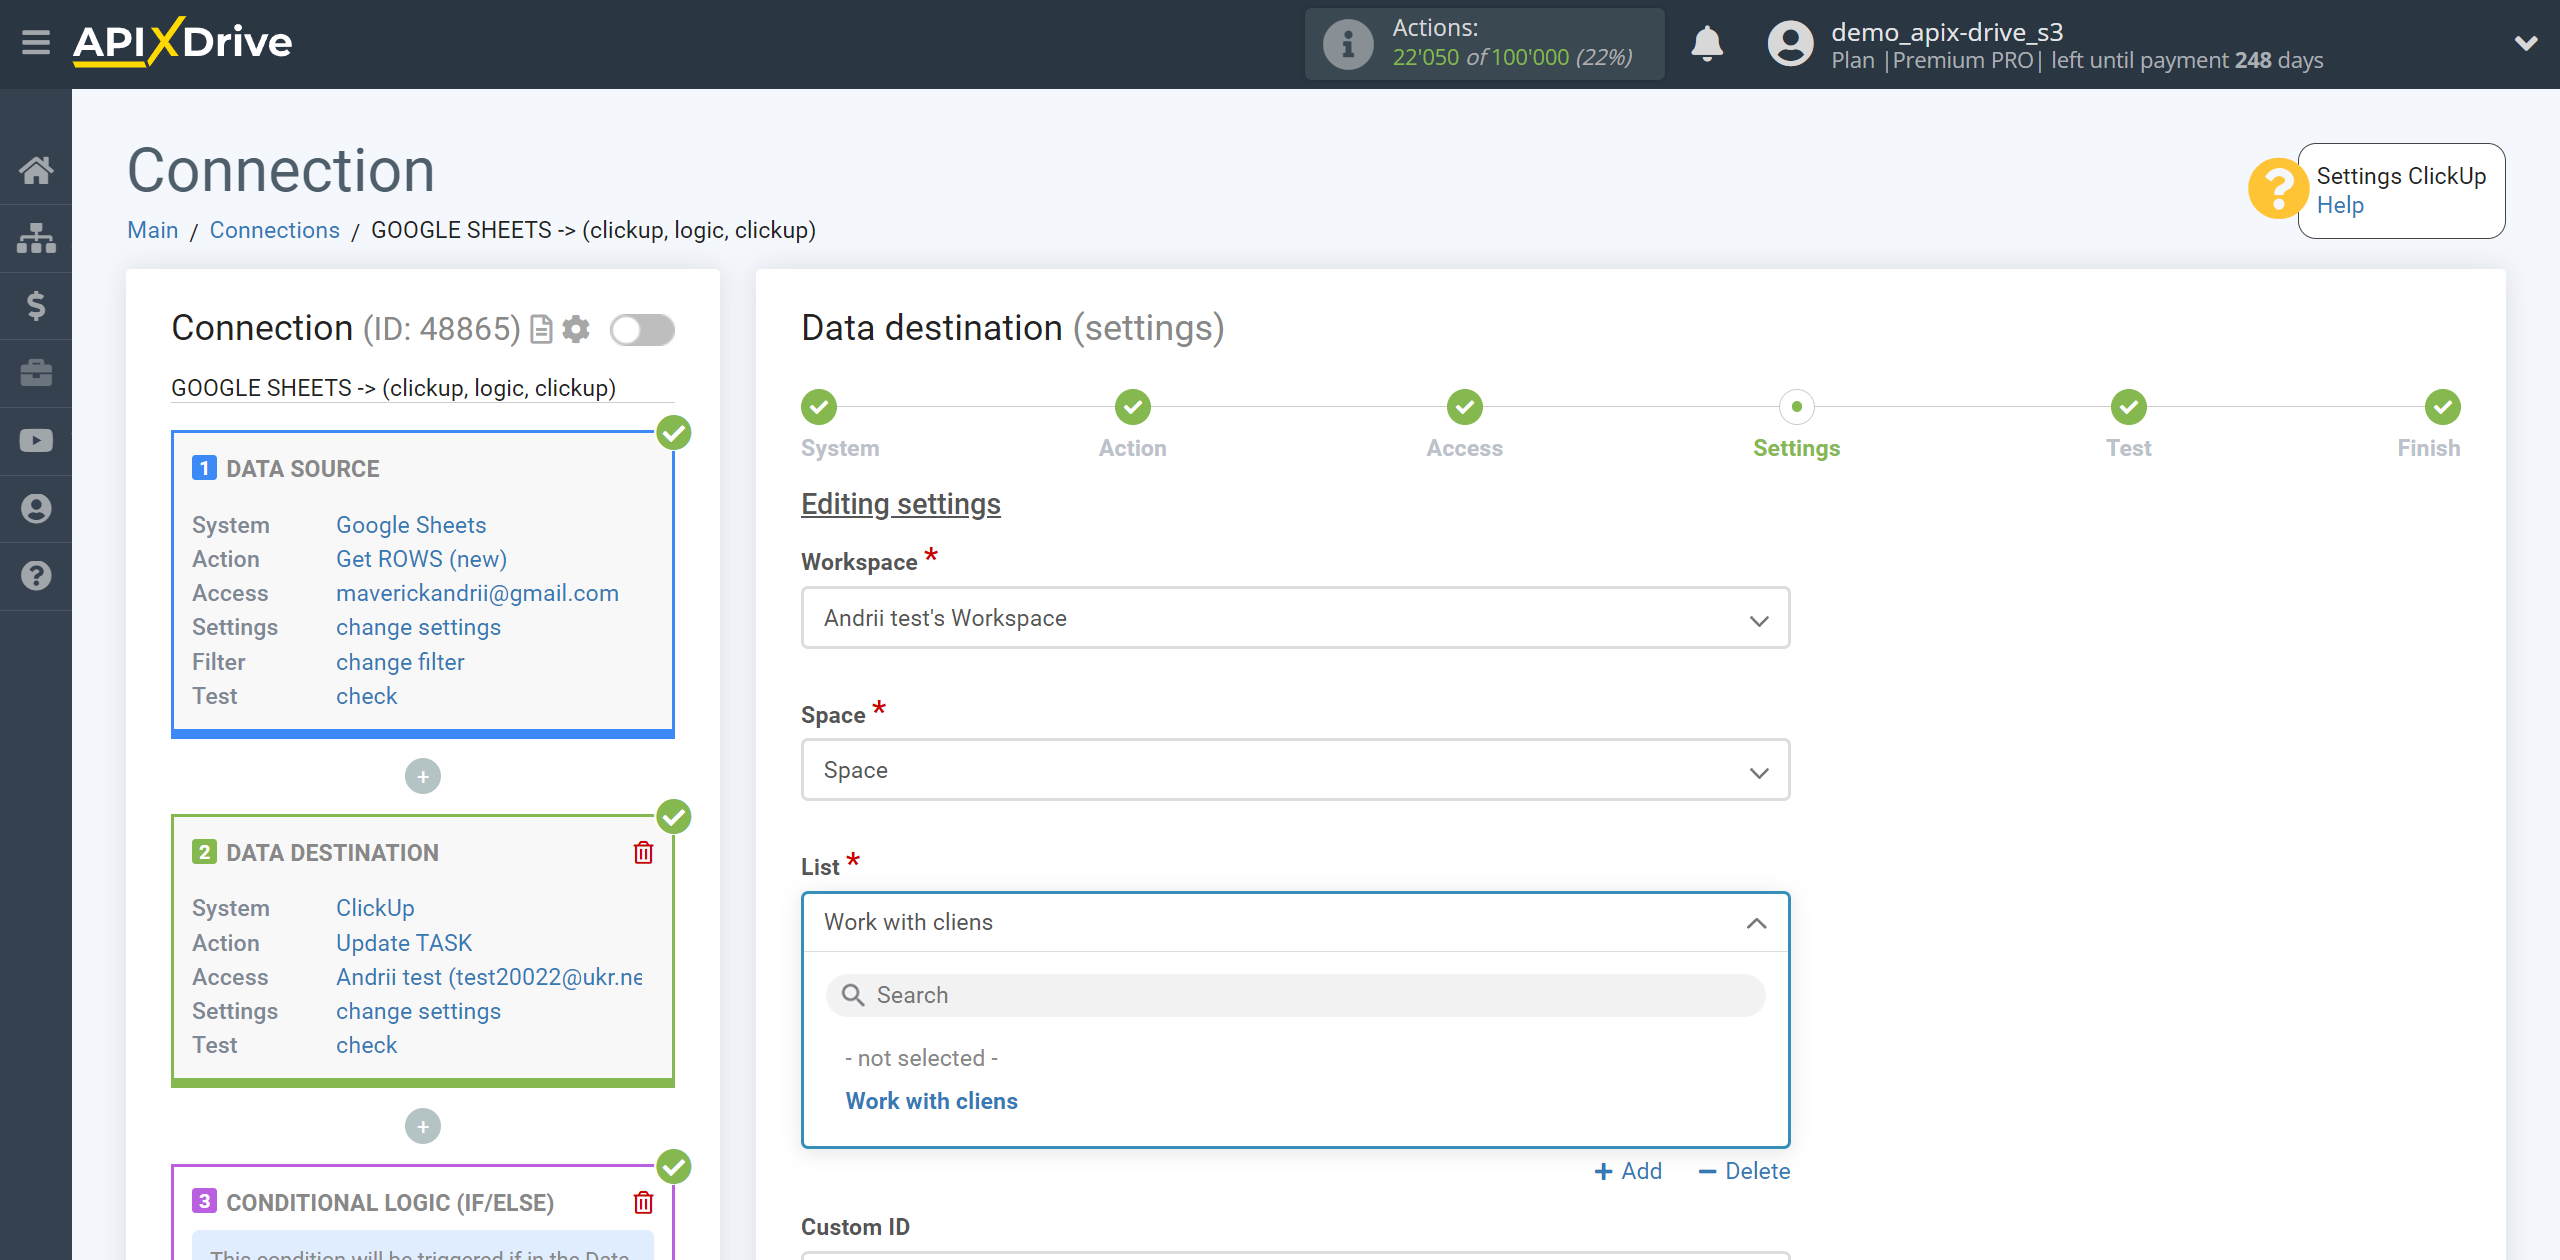Image resolution: width=2560 pixels, height=1260 pixels.
Task: Click the Main breadcrumb link
Action: click(x=153, y=230)
